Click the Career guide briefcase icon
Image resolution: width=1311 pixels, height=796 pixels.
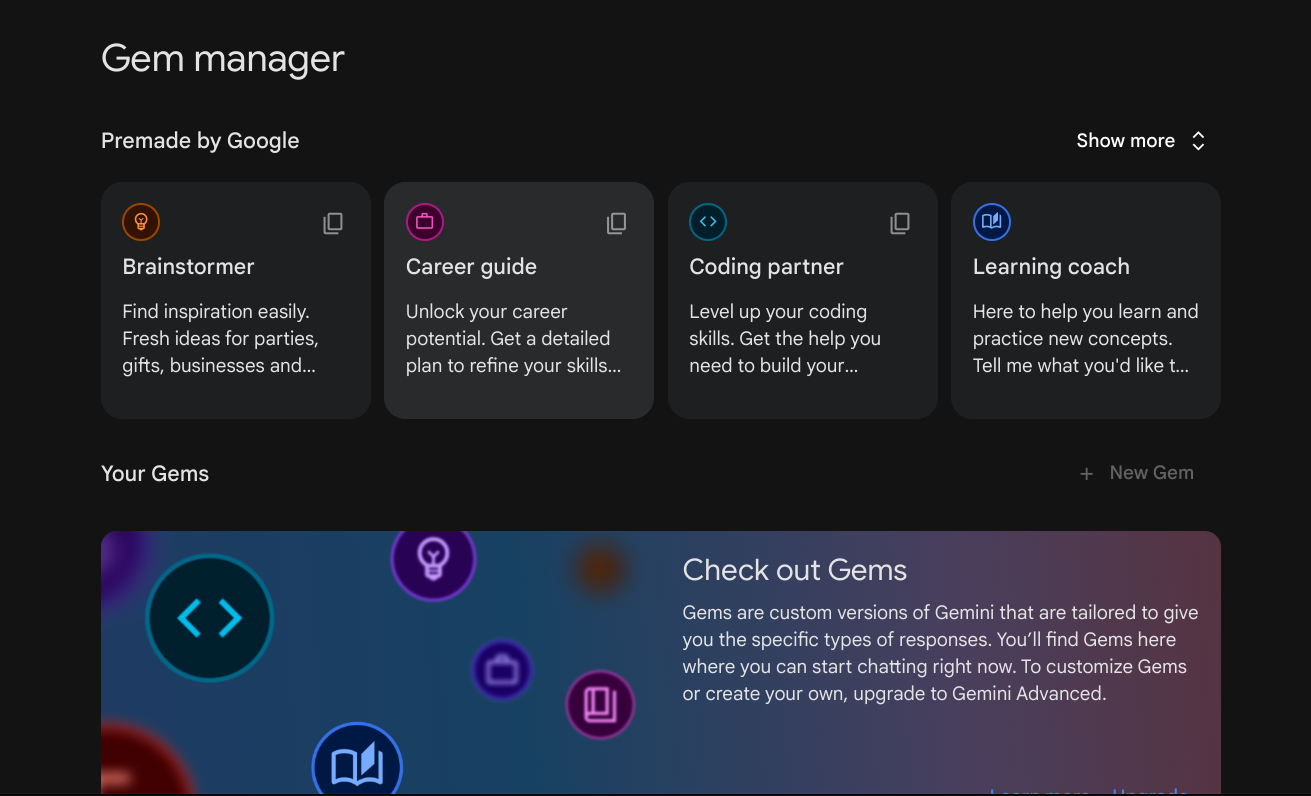click(x=425, y=222)
